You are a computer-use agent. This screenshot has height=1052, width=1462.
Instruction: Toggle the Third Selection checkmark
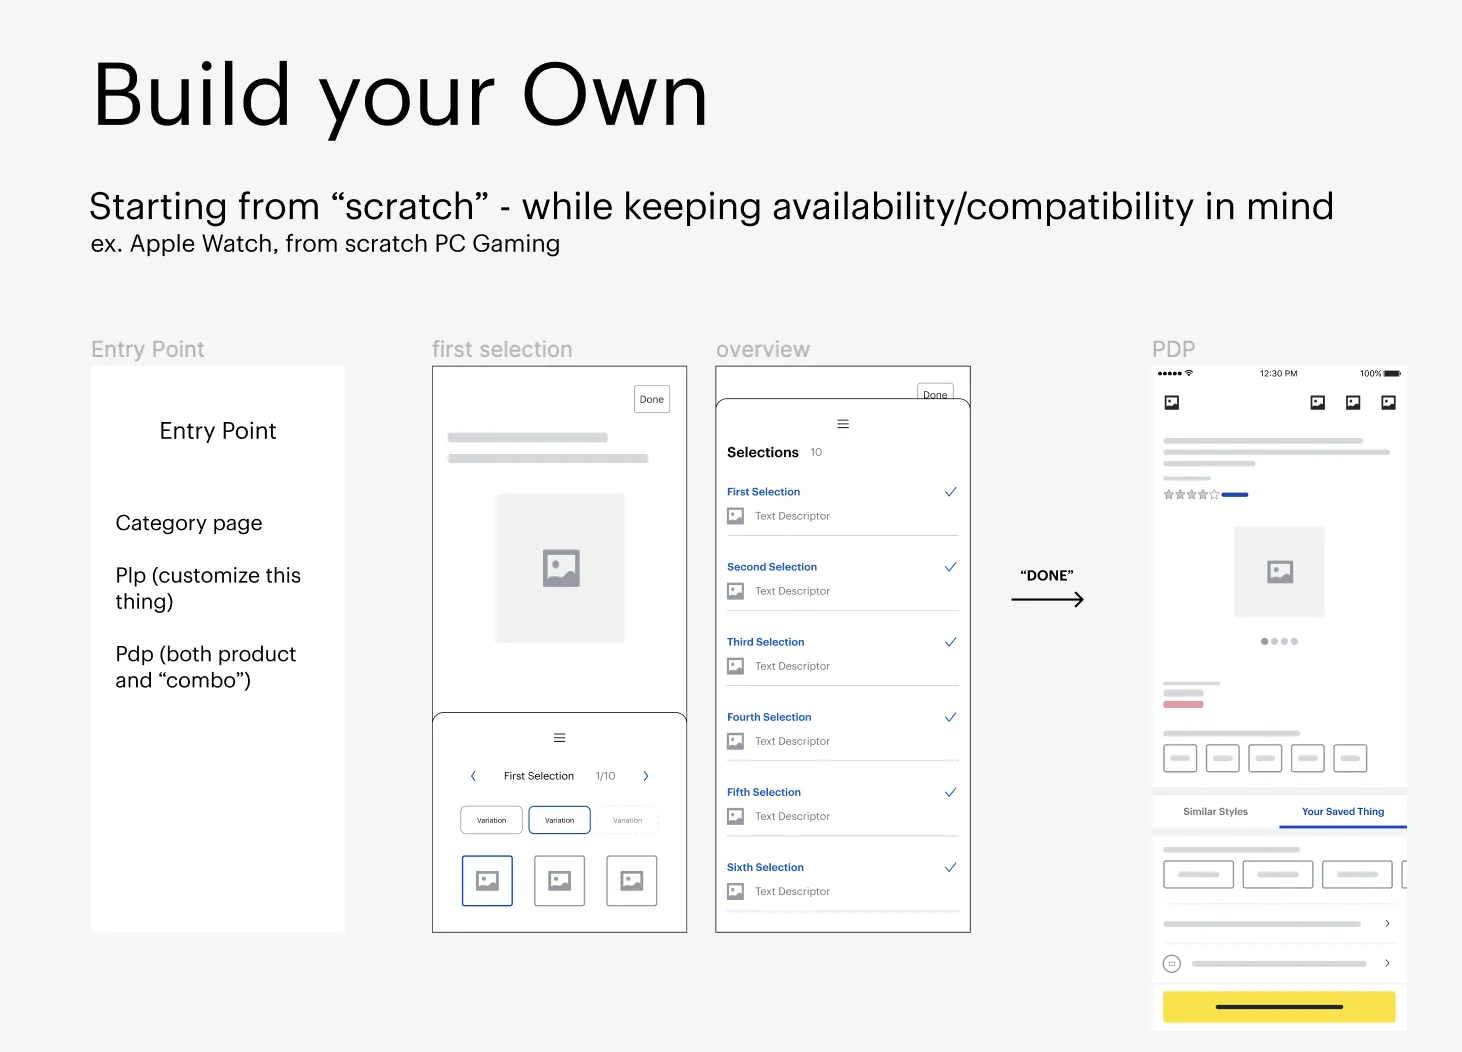click(951, 642)
